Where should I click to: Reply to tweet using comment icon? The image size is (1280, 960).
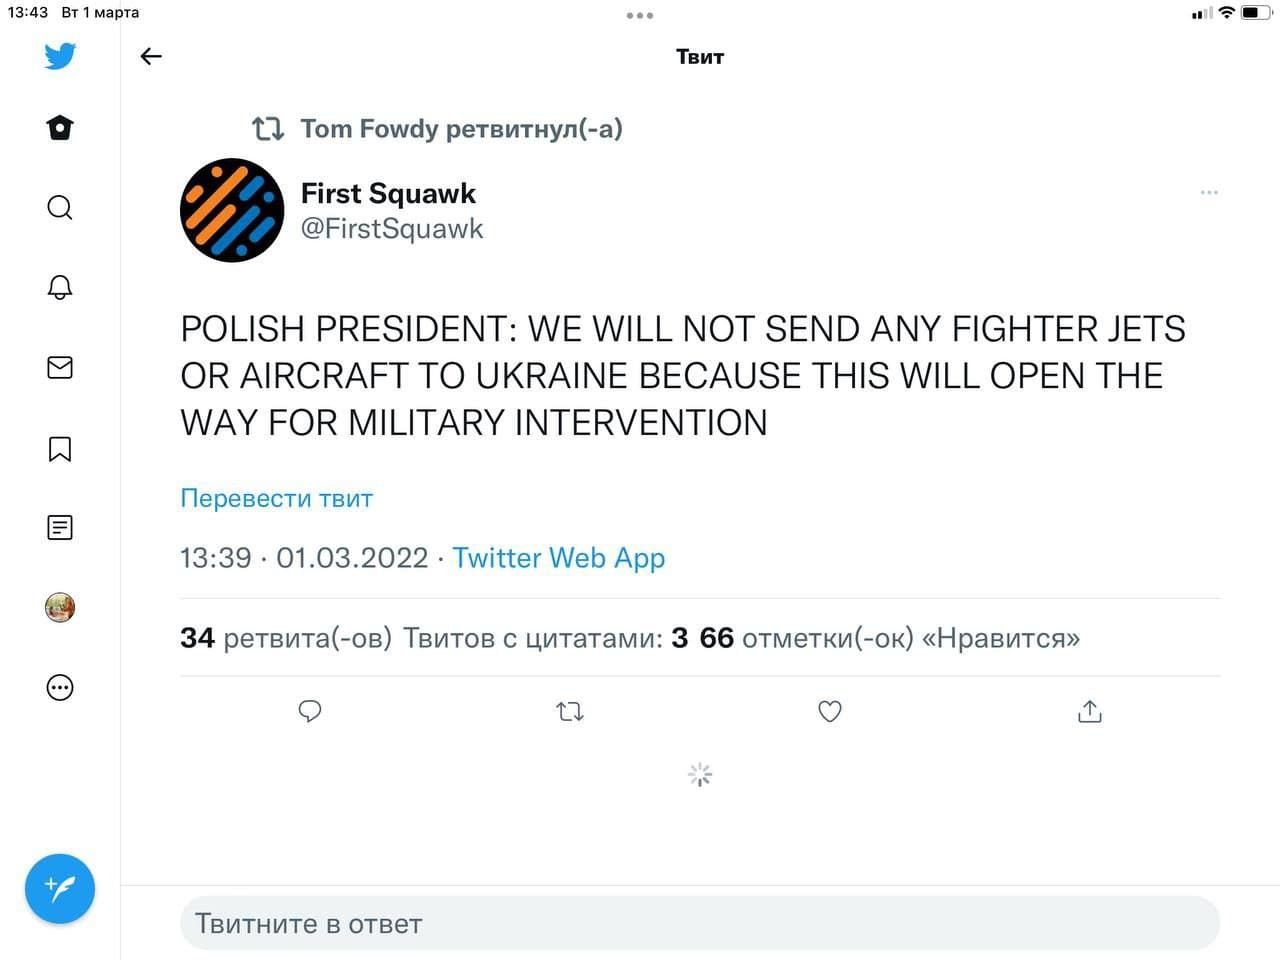pyautogui.click(x=310, y=711)
